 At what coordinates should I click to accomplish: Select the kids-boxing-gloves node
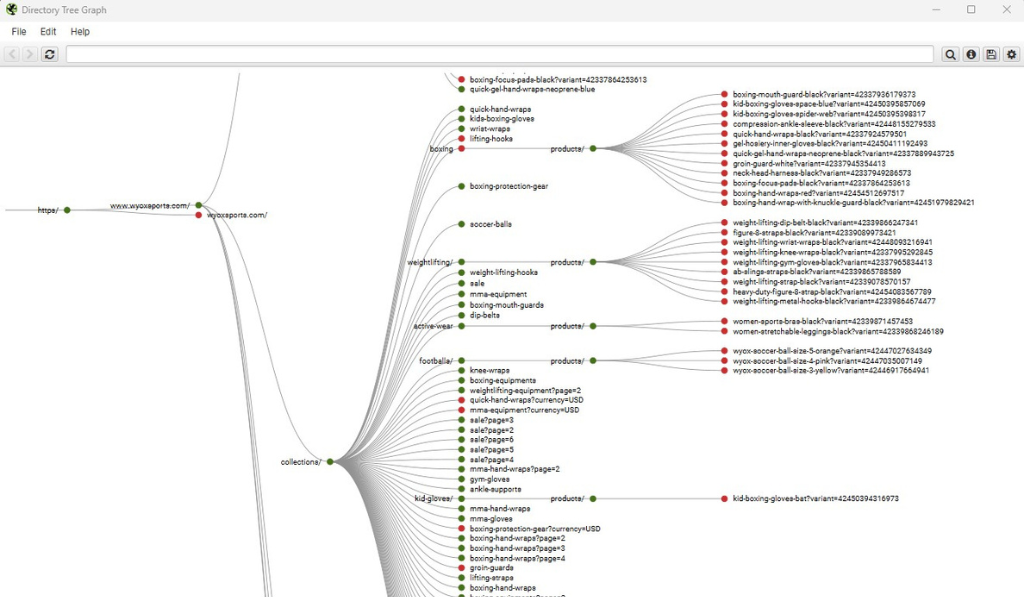click(462, 119)
